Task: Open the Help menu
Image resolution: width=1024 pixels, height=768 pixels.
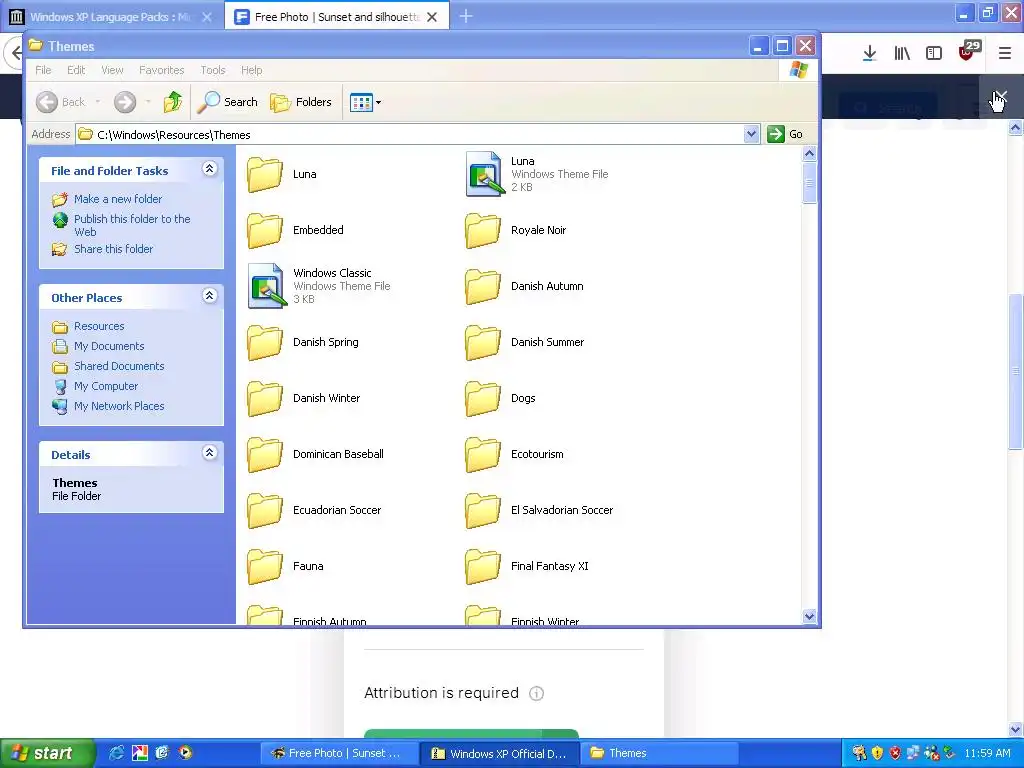Action: click(251, 70)
